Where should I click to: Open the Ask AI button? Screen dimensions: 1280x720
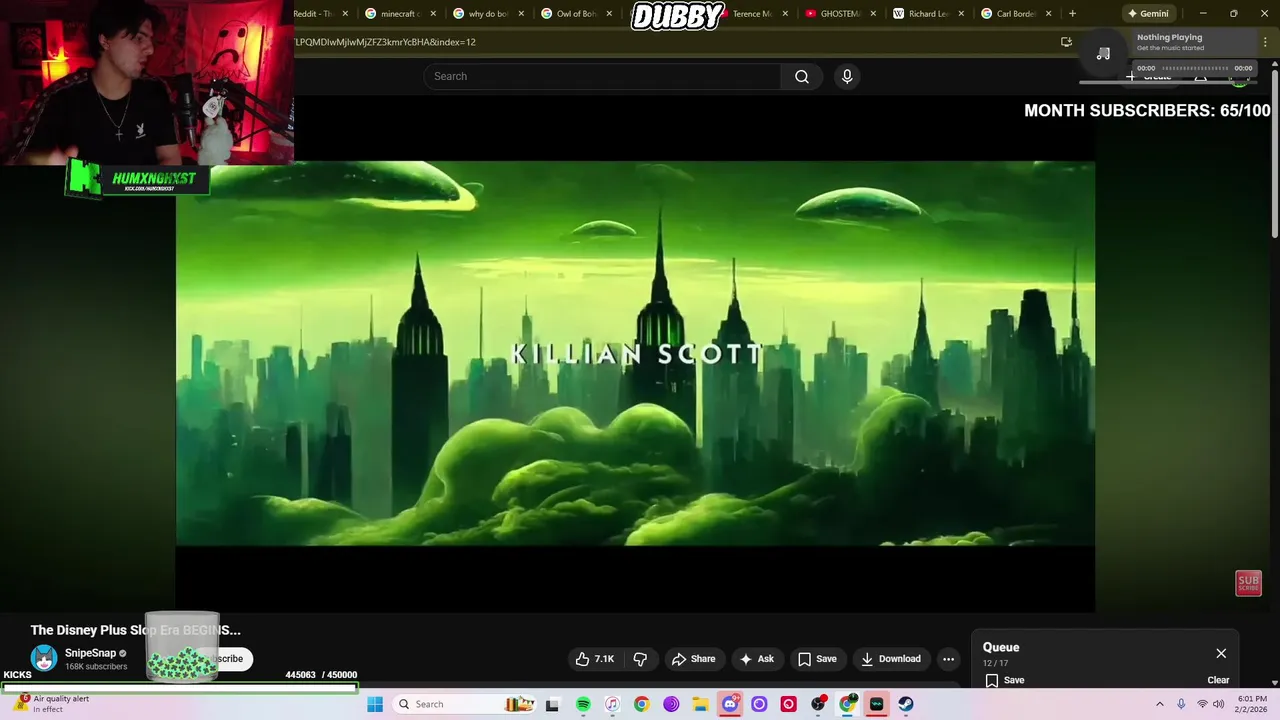point(756,659)
